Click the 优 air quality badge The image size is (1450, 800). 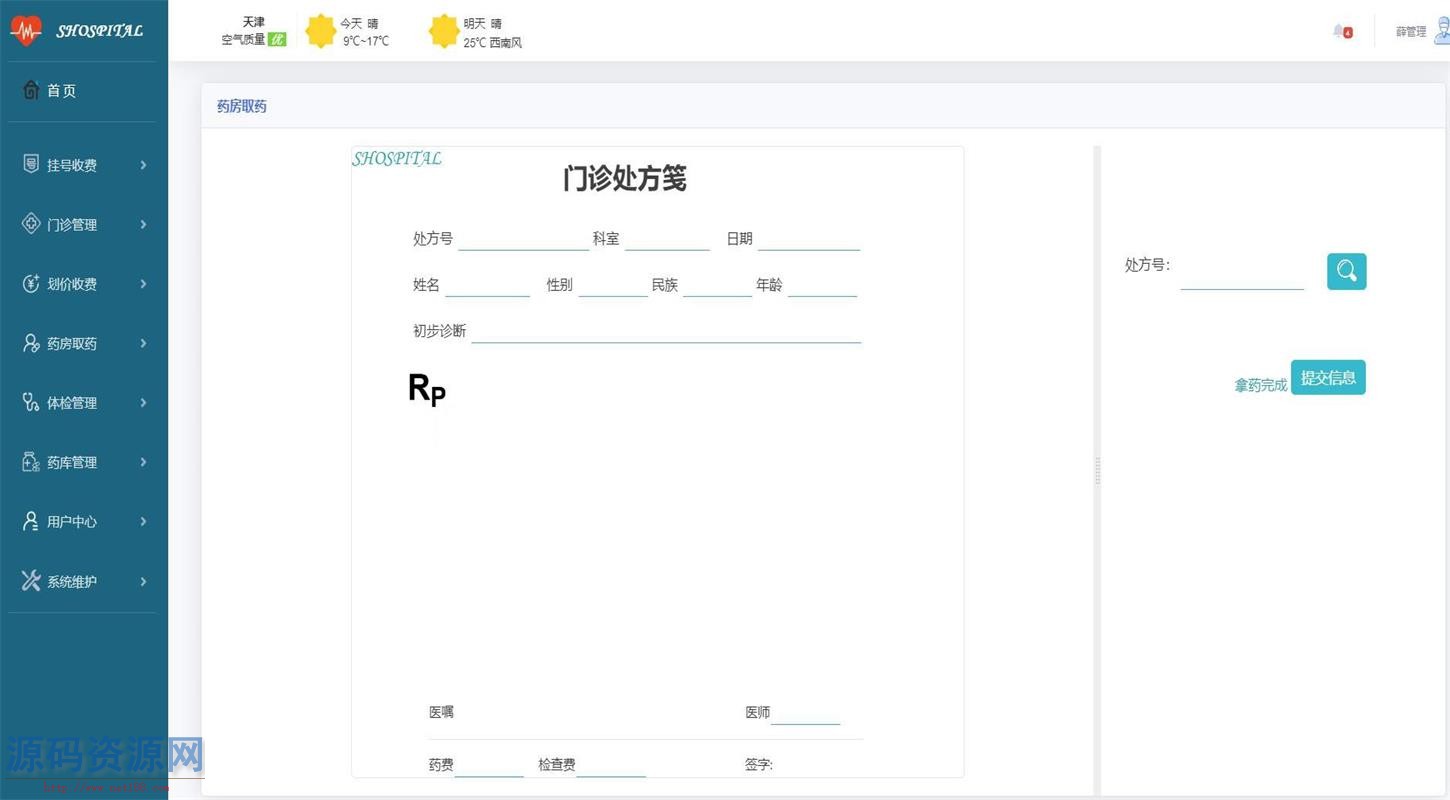pyautogui.click(x=277, y=40)
